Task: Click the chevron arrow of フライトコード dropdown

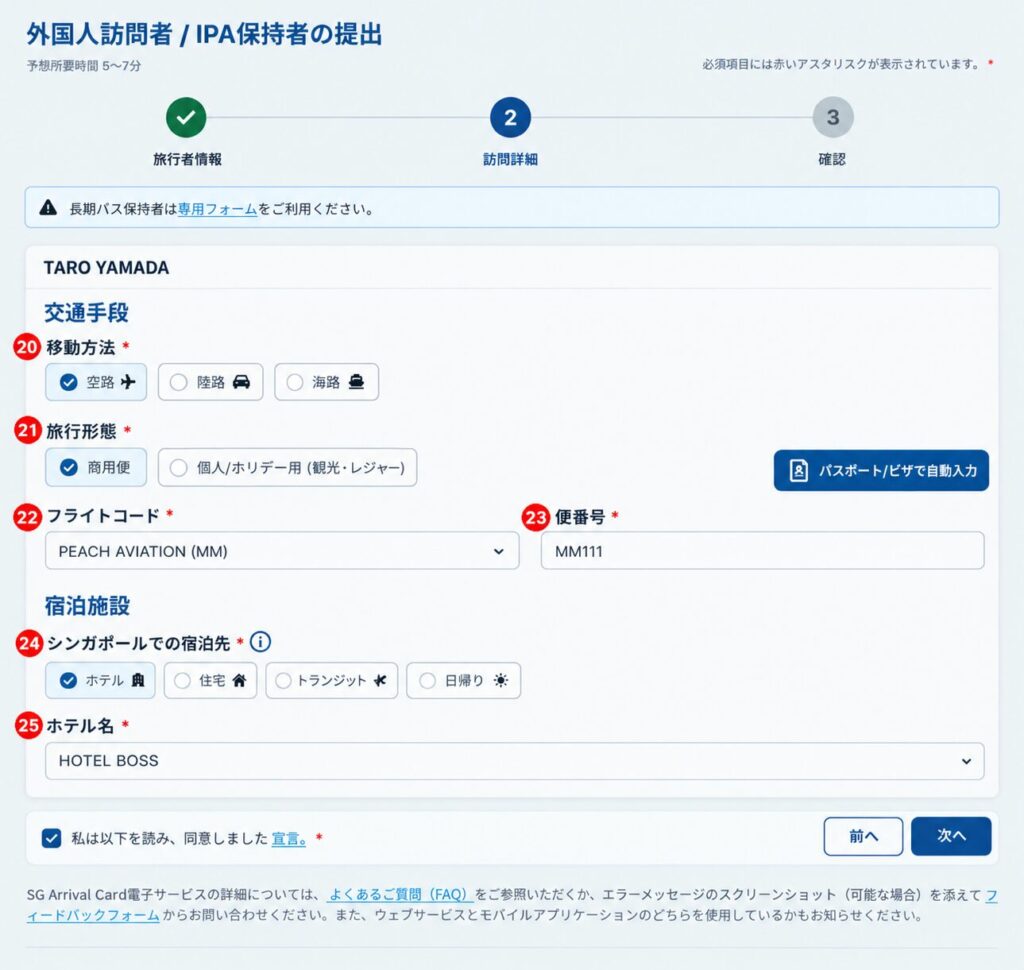Action: tap(499, 551)
